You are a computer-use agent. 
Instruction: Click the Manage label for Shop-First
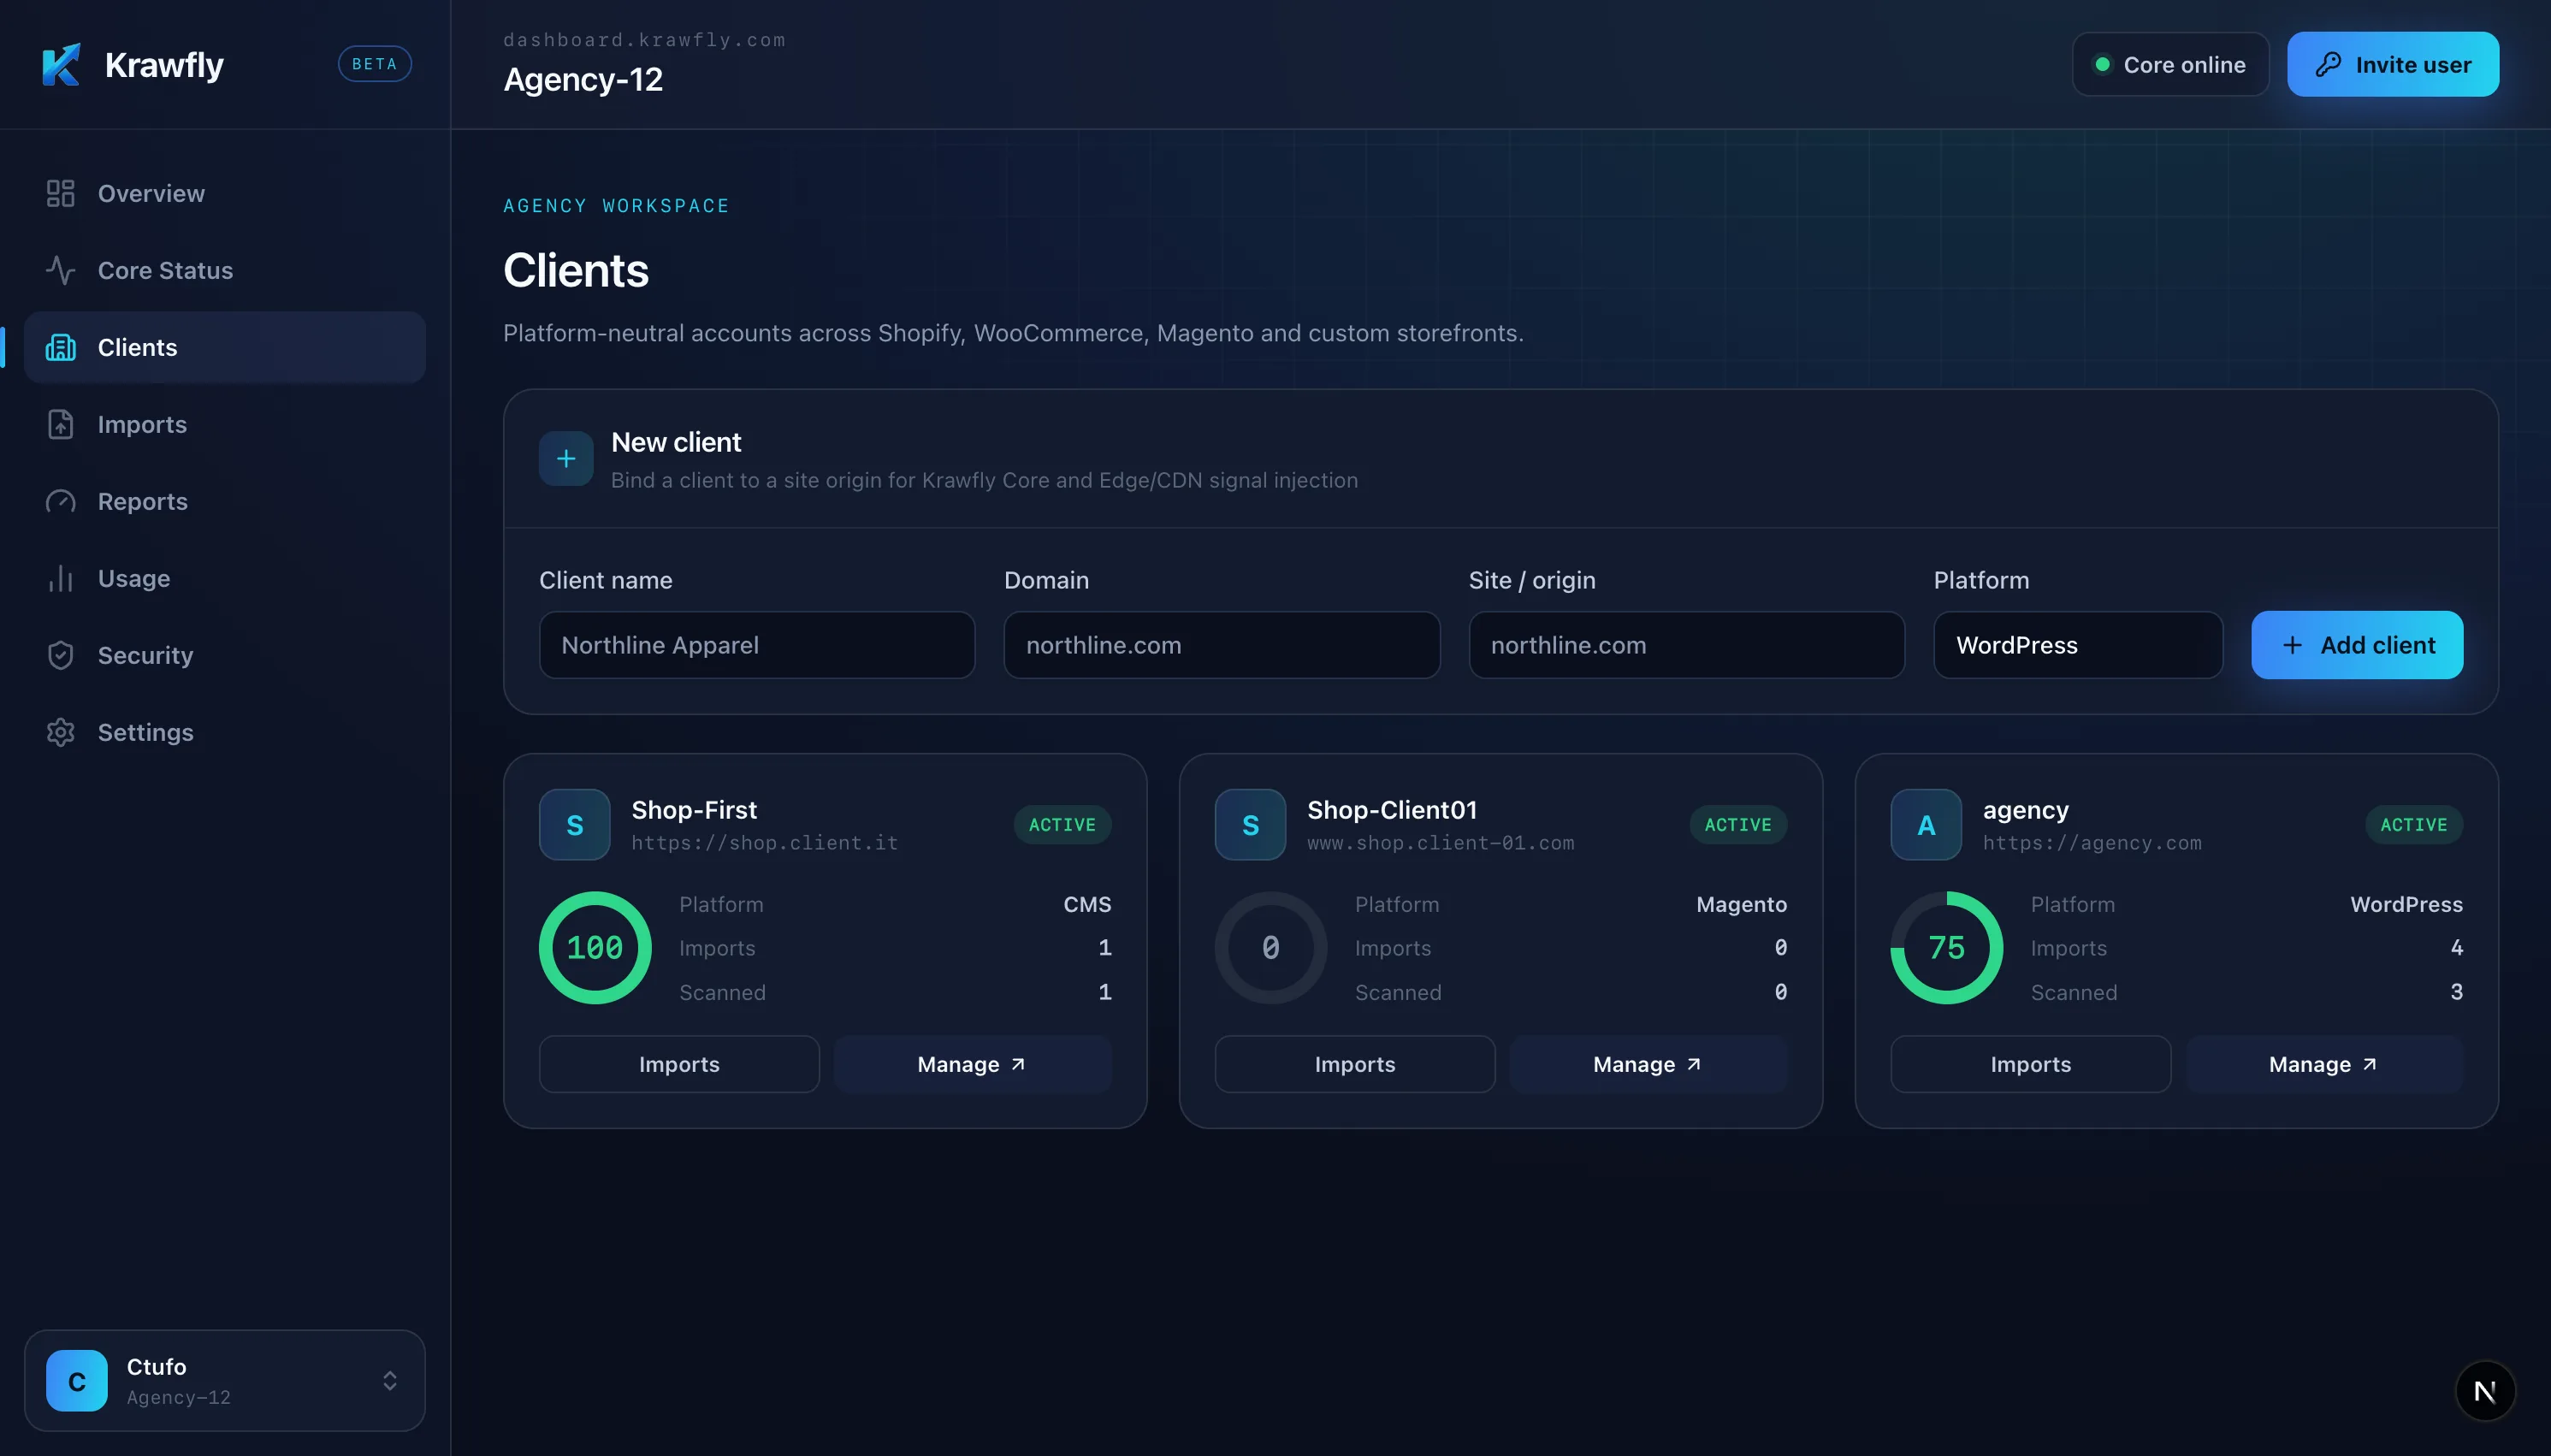[x=958, y=1065]
